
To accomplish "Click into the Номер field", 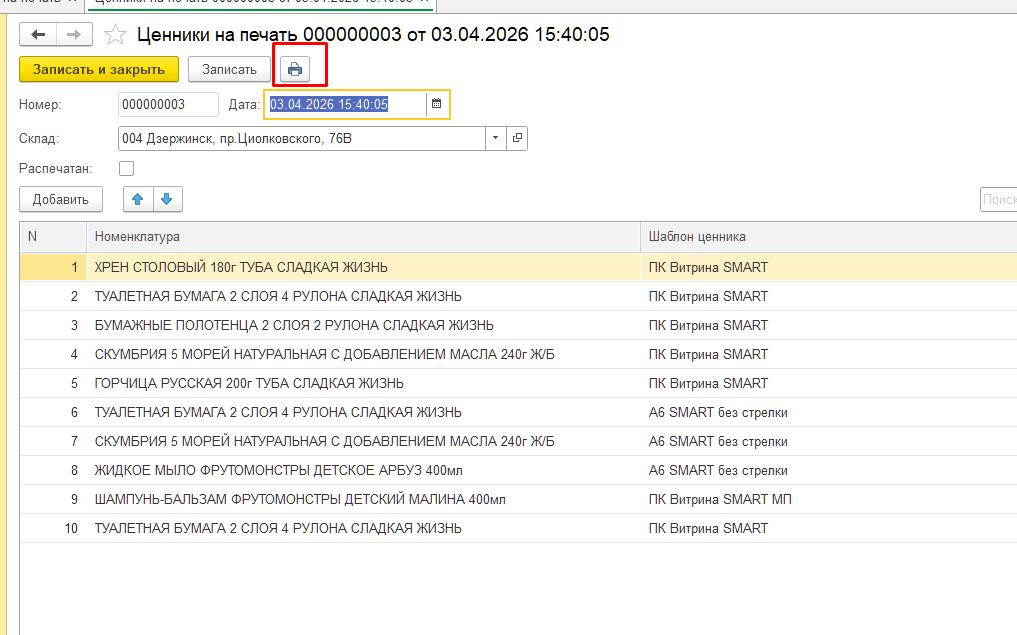I will [x=167, y=104].
